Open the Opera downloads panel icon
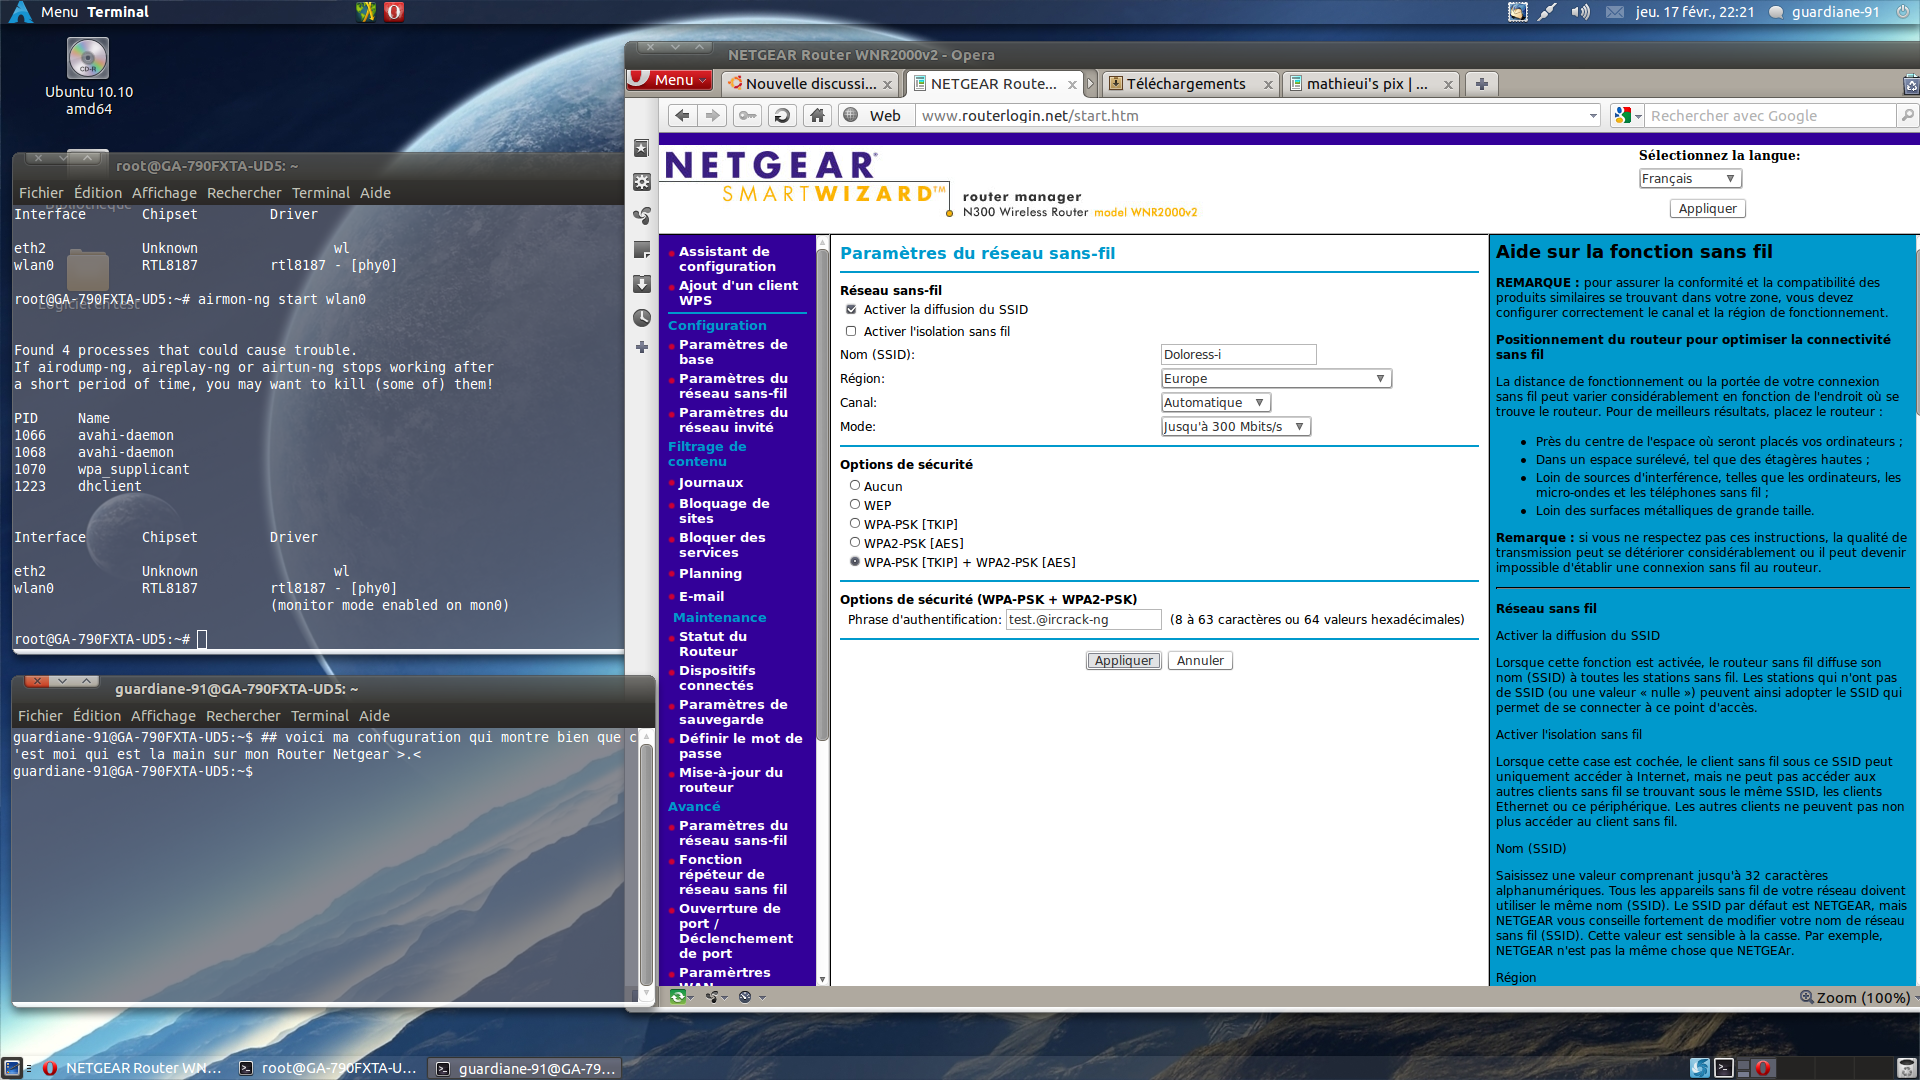This screenshot has height=1080, width=1920. point(642,284)
